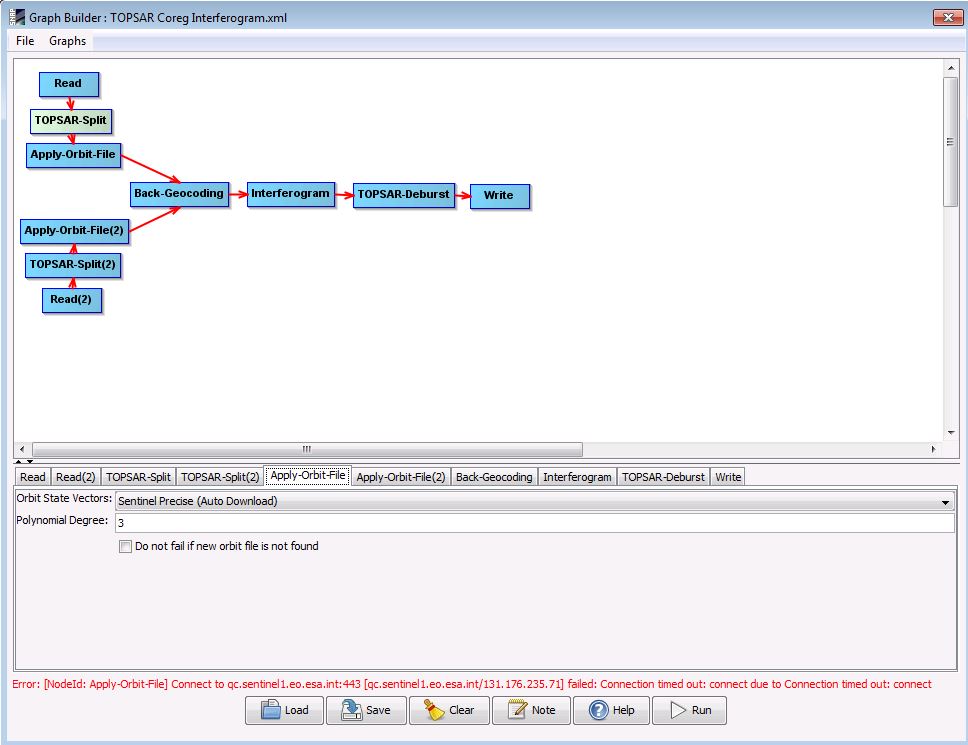Click the Clear button's broom icon
The width and height of the screenshot is (968, 745).
(434, 710)
